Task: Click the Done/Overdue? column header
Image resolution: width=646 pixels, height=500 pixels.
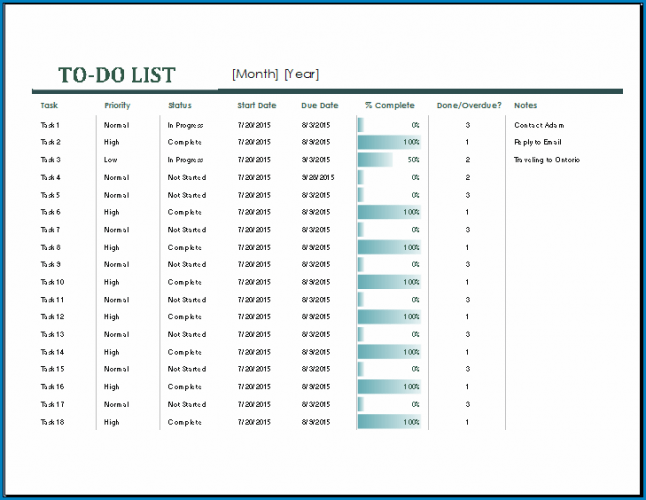Action: (469, 105)
